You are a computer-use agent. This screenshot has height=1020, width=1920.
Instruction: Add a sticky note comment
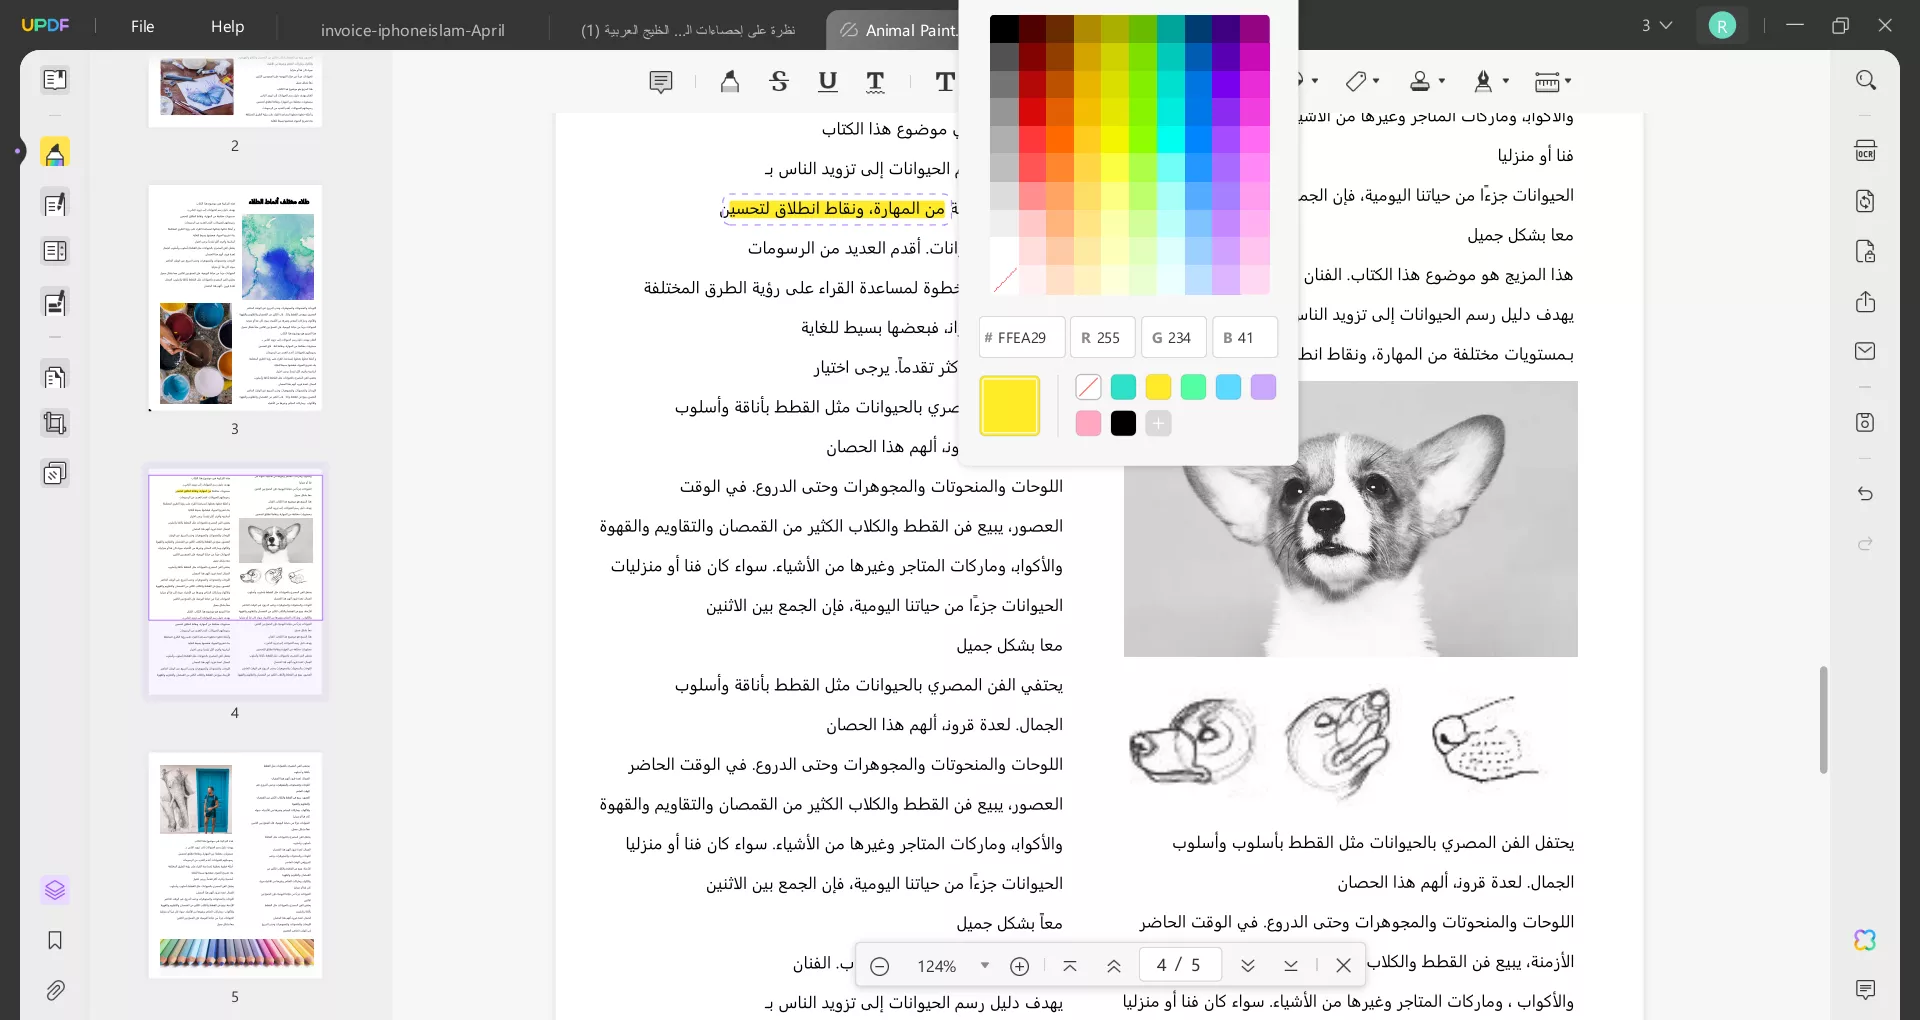(661, 81)
